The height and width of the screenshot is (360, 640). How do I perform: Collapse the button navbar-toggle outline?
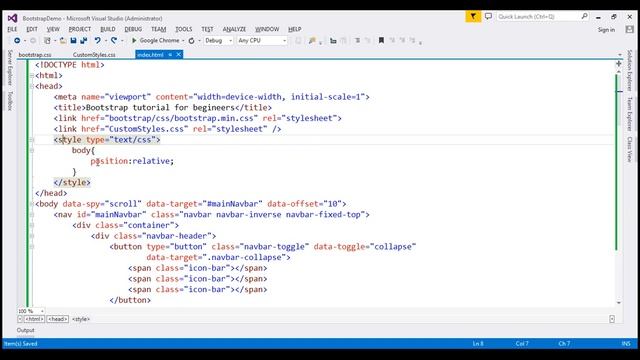32,247
